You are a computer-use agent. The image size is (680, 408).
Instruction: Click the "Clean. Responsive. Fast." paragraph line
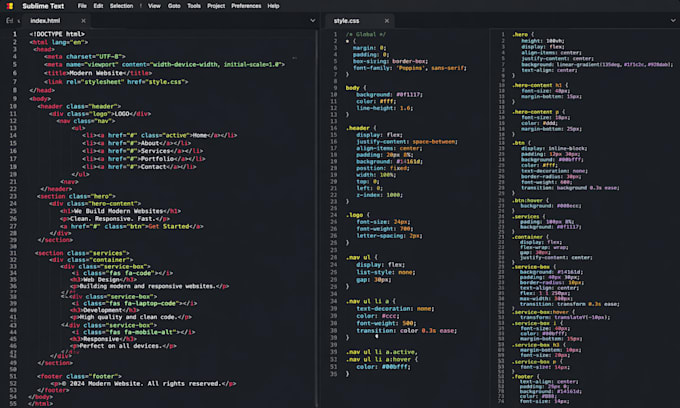115,219
